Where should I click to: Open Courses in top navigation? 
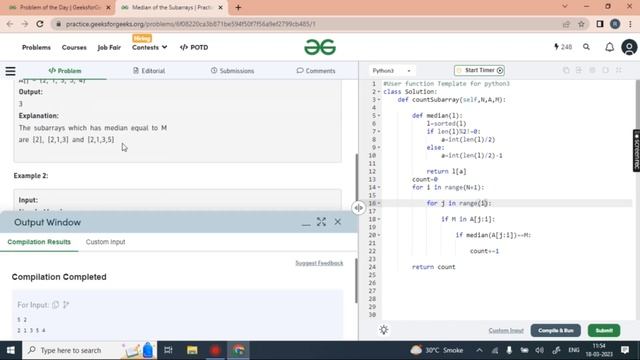coord(74,47)
